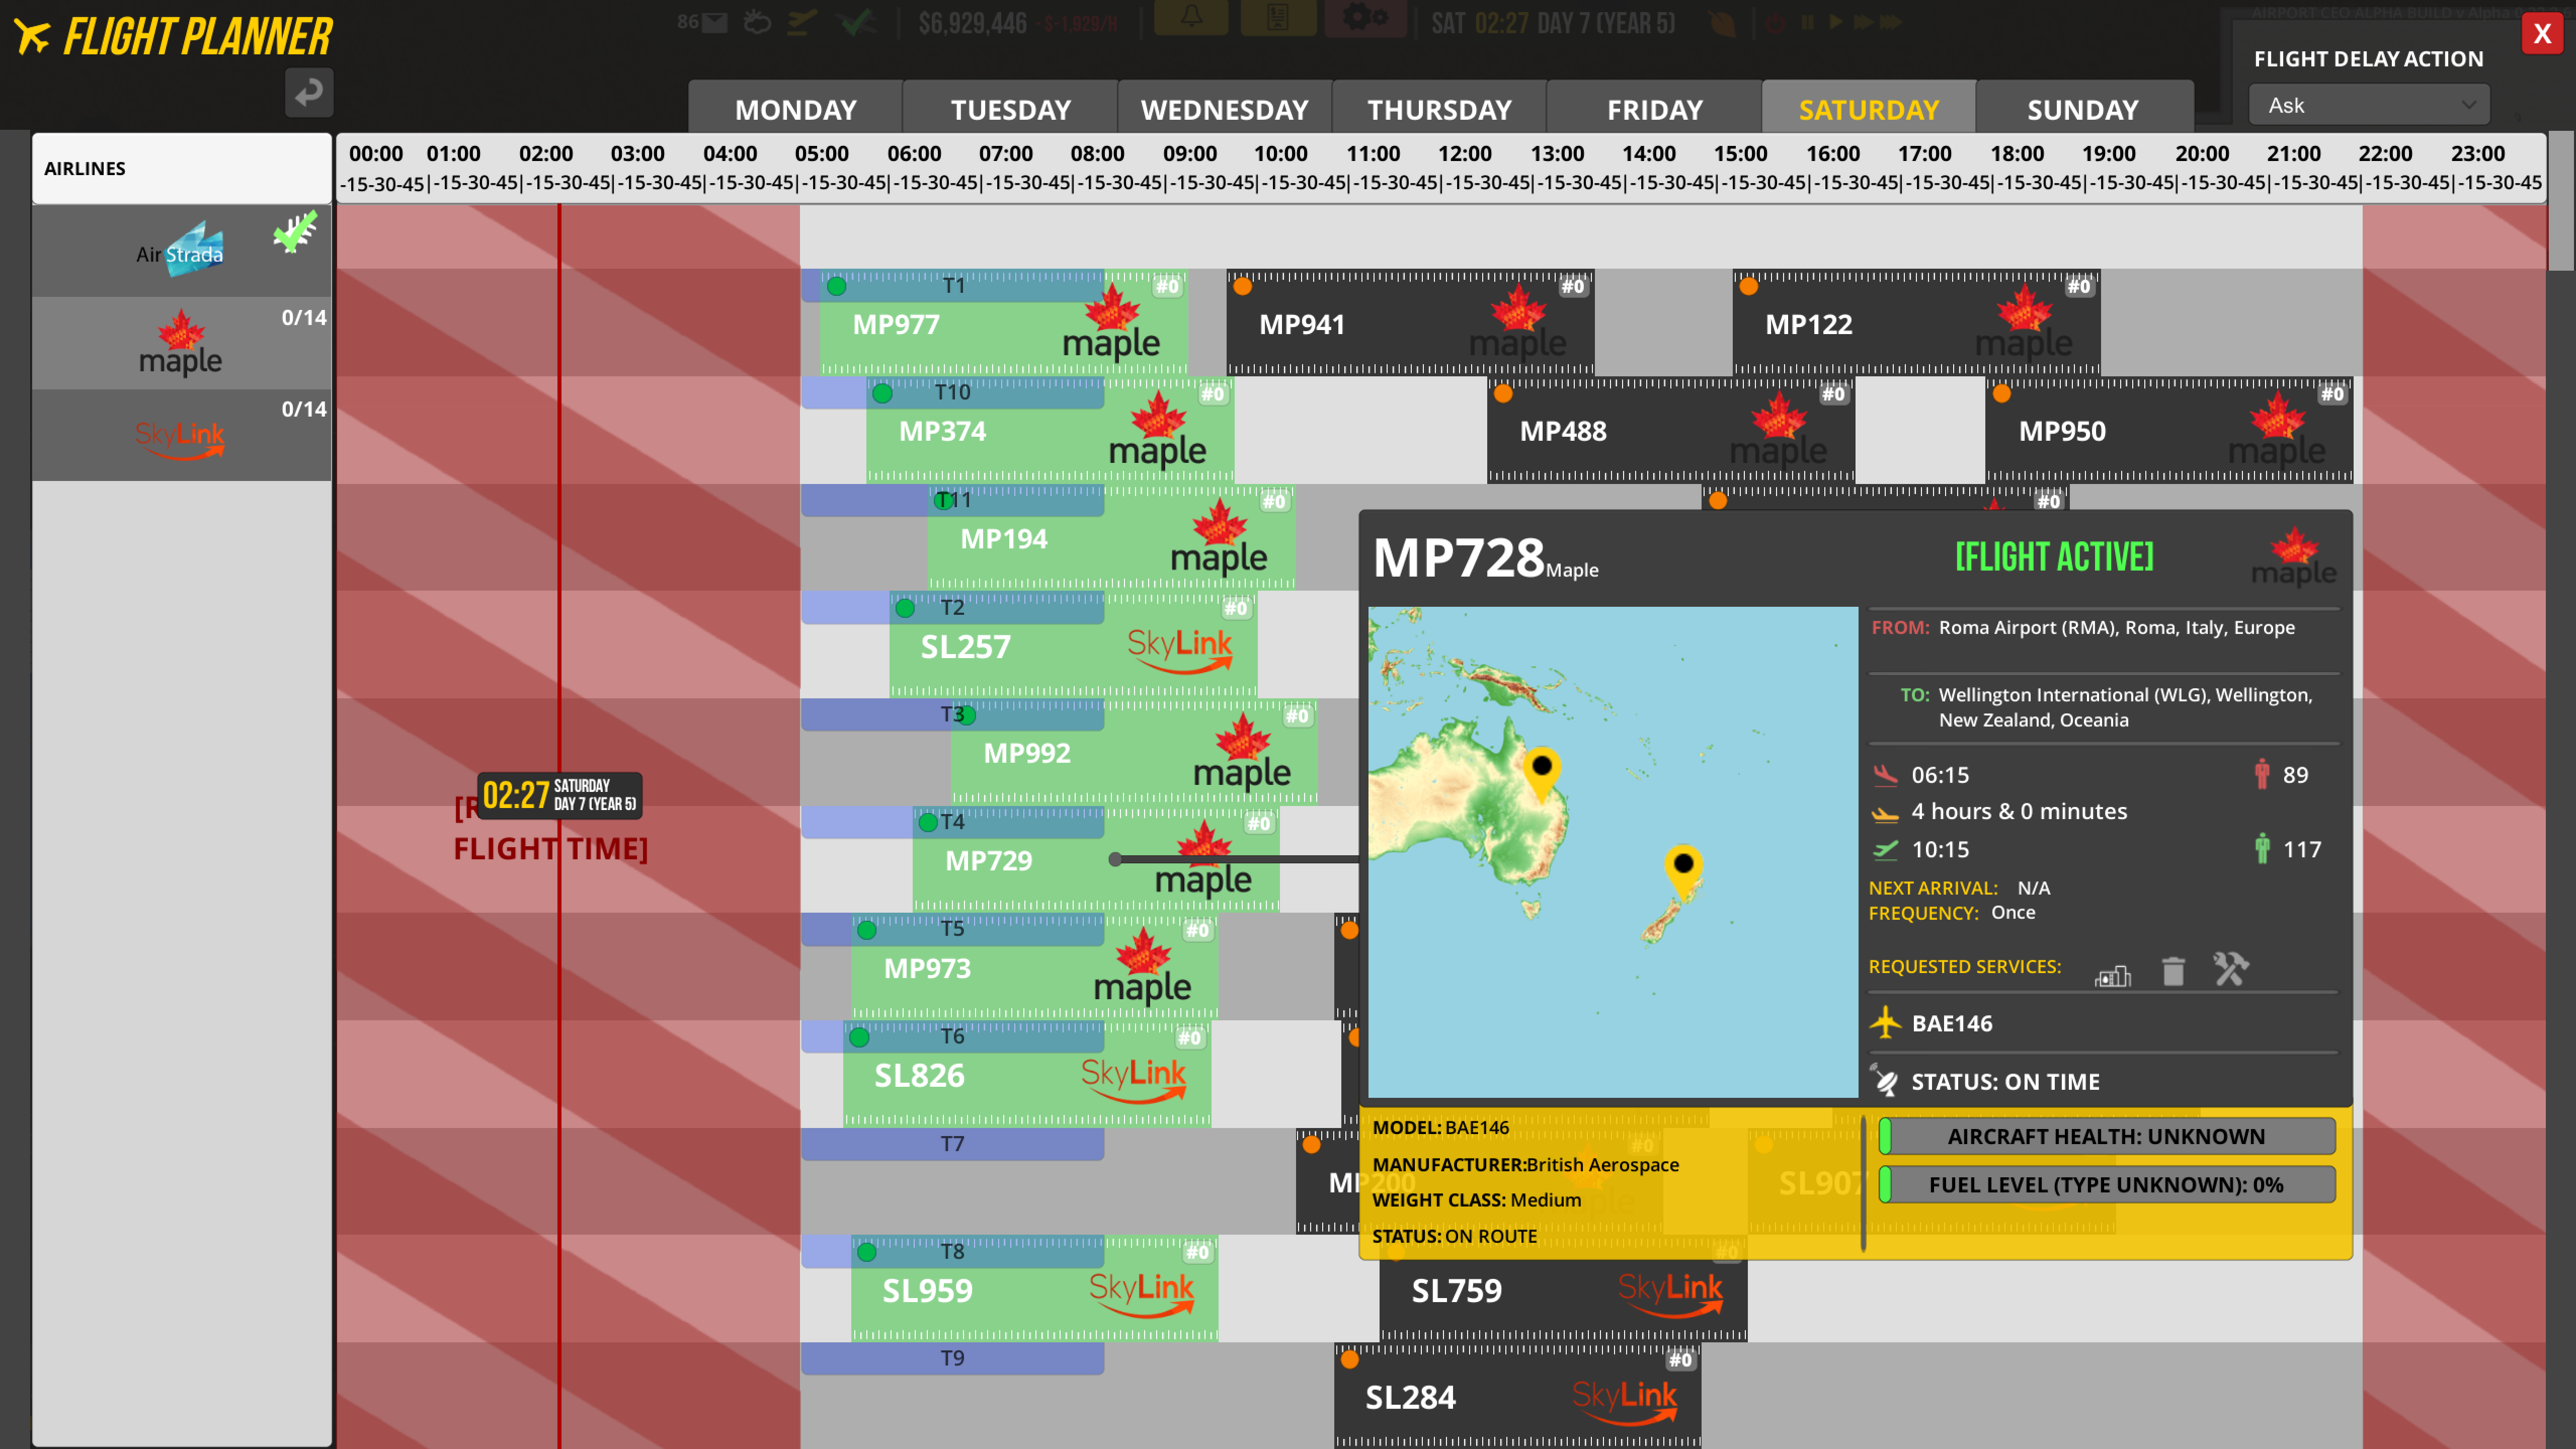The image size is (2576, 1449).
Task: Open the settings gears button
Action: pos(1365,18)
